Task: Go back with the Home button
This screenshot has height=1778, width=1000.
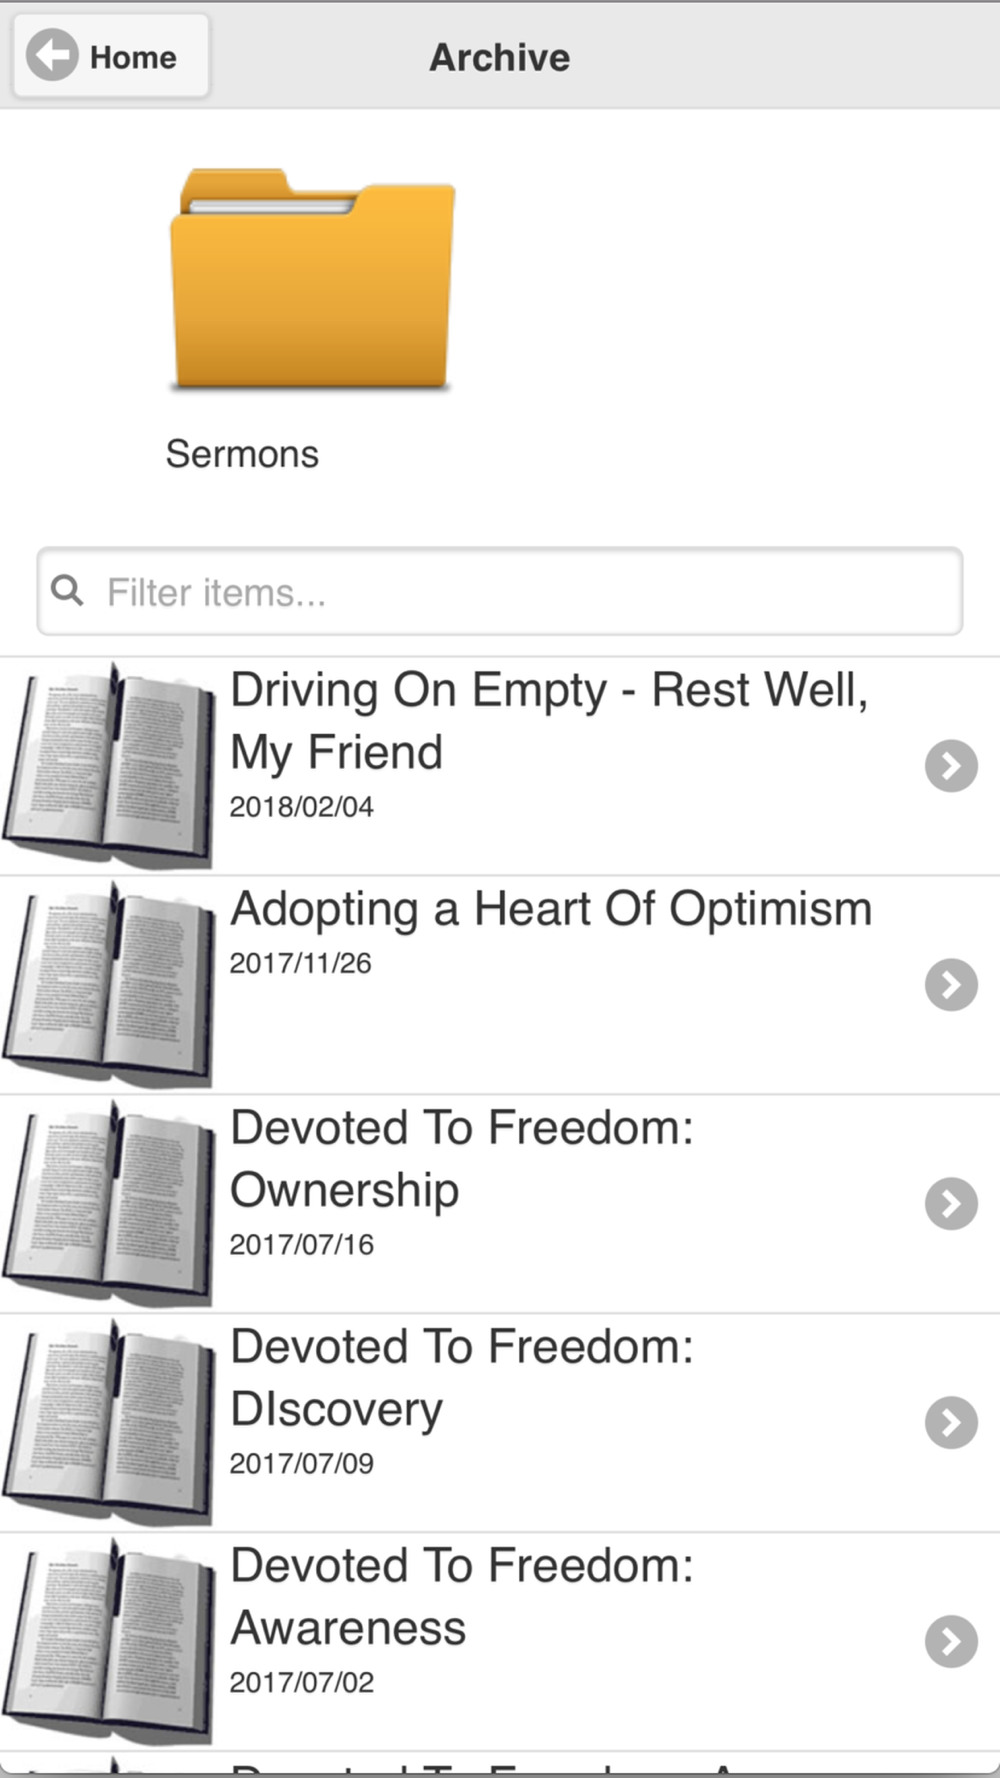Action: click(111, 56)
